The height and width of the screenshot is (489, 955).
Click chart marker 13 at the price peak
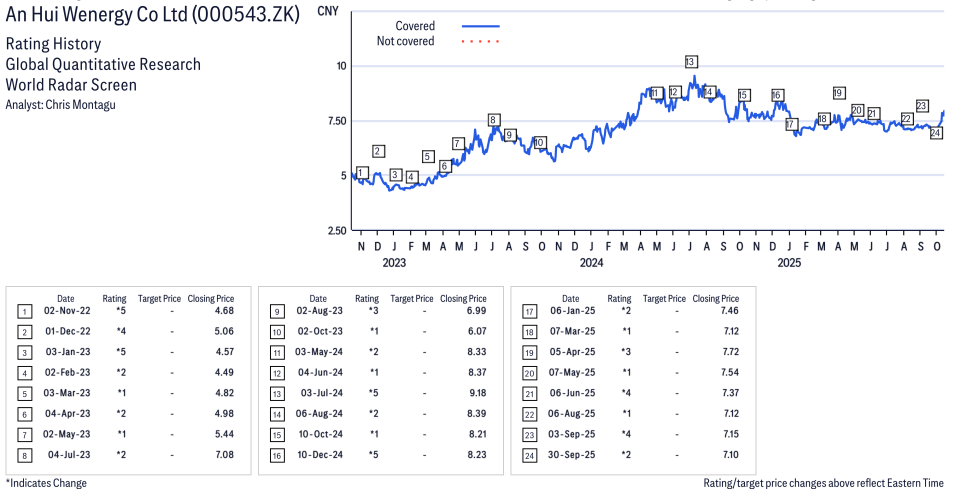tap(690, 62)
